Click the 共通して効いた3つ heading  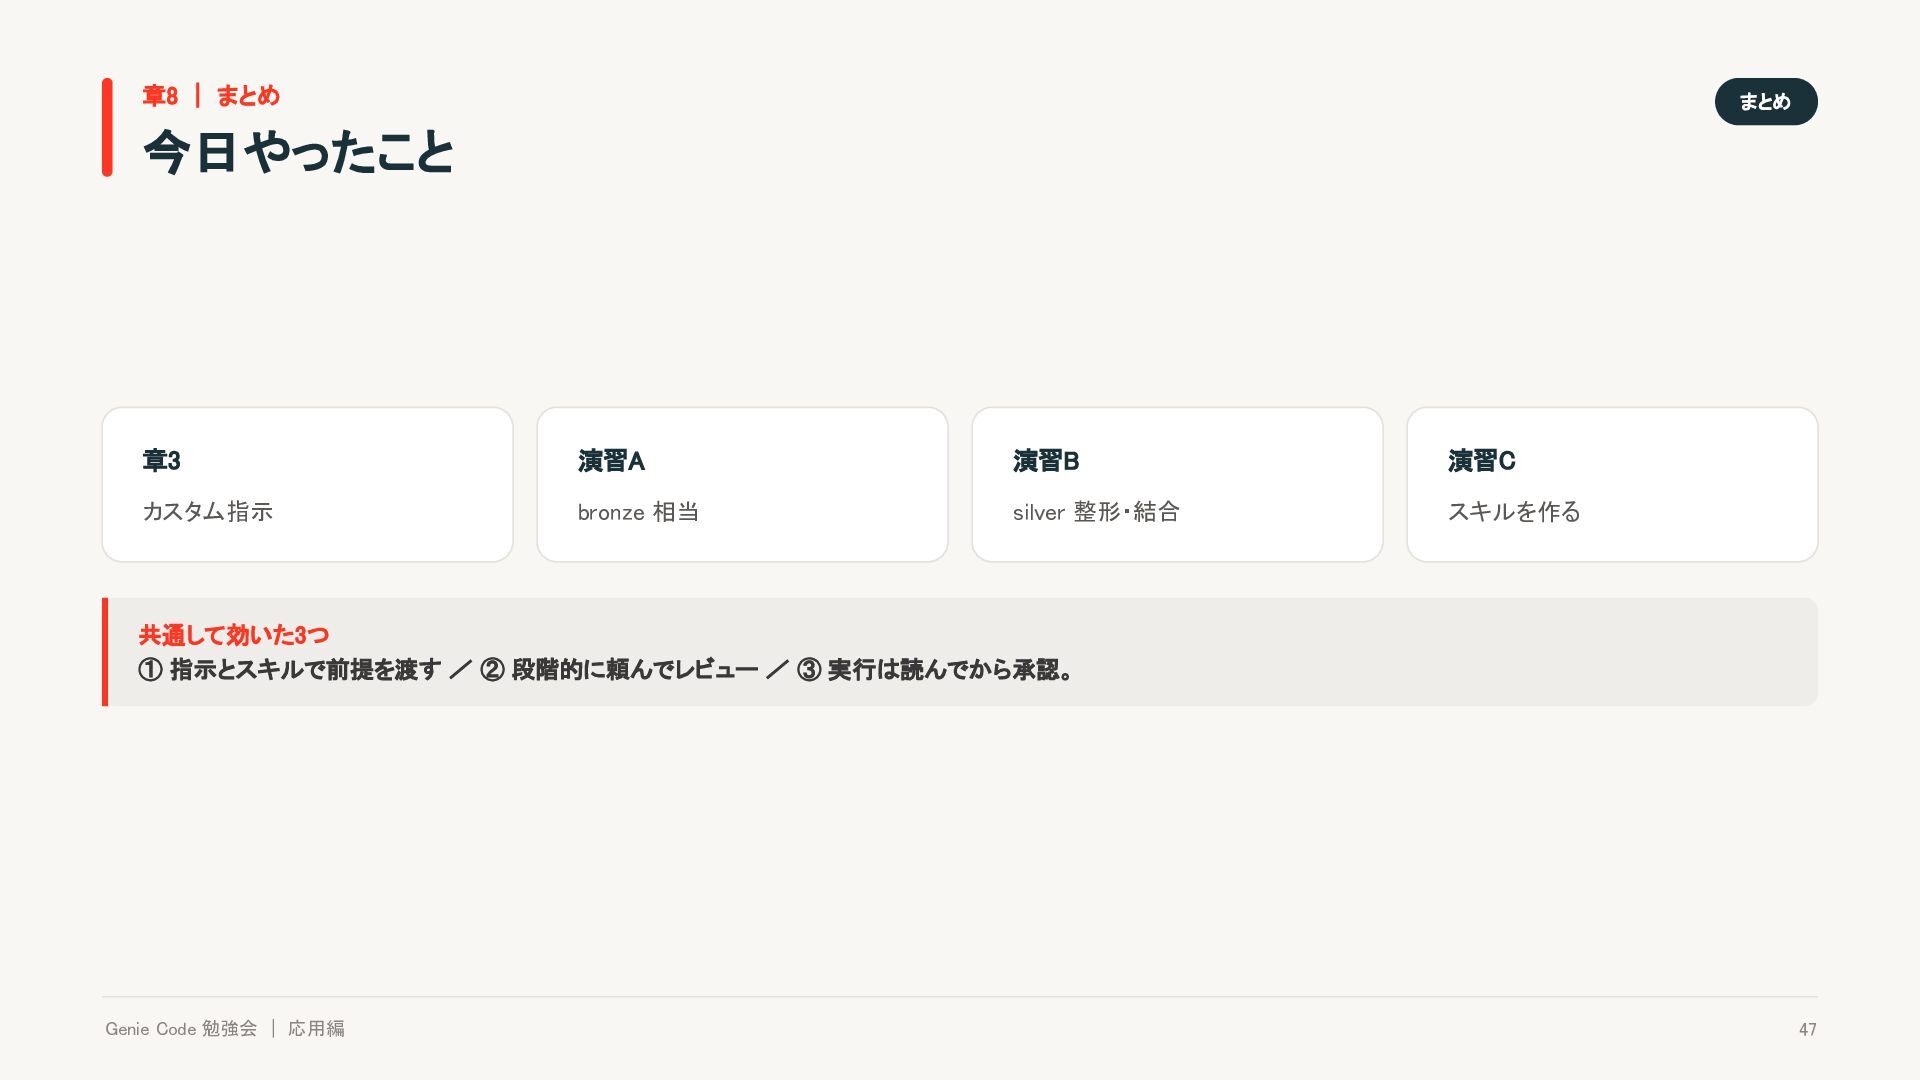pos(234,635)
